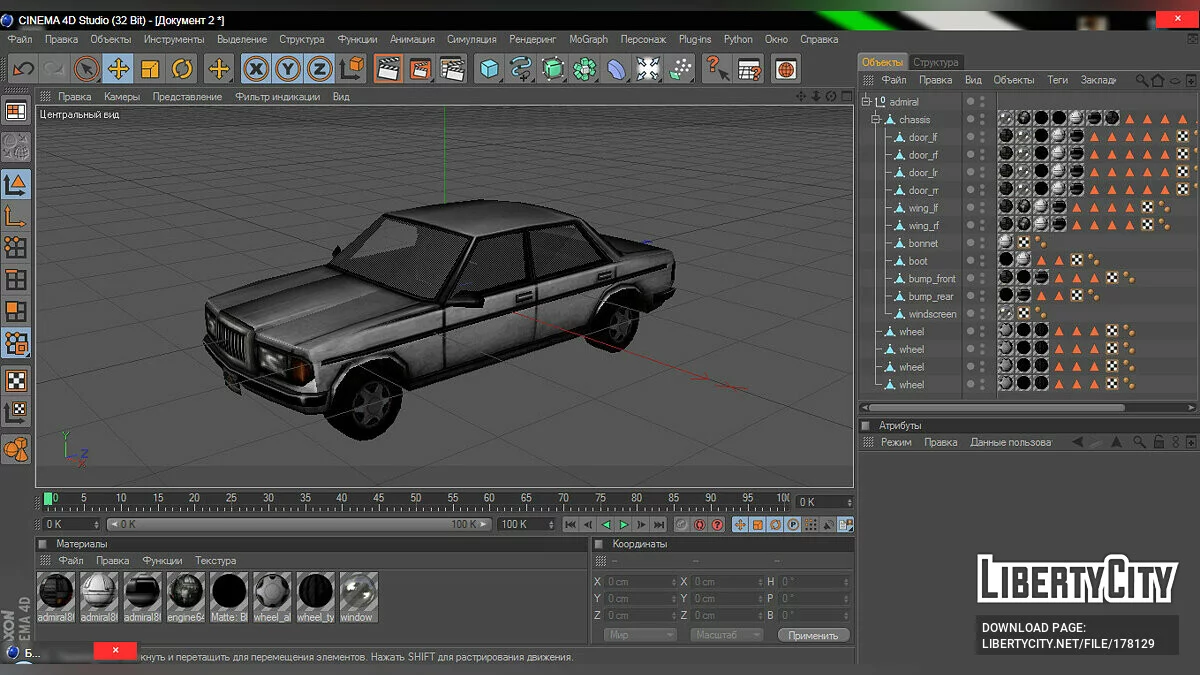Open the MoGraph menu
Image resolution: width=1200 pixels, height=675 pixels.
[x=588, y=39]
